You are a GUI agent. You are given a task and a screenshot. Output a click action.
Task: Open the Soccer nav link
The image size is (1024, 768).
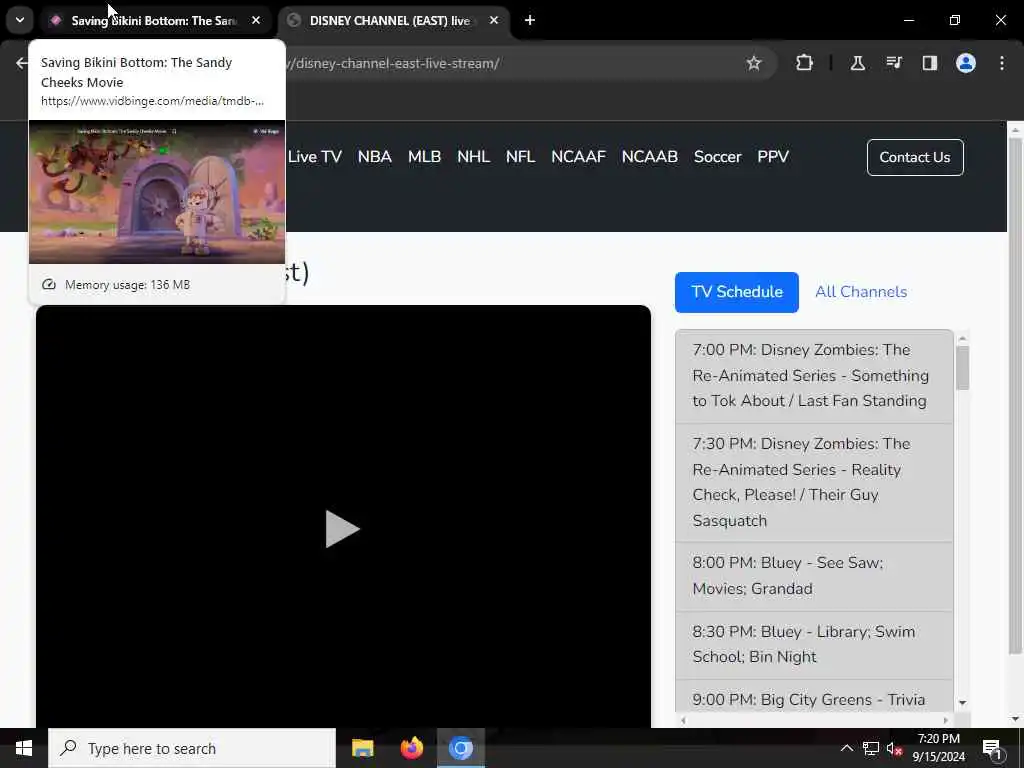[x=718, y=157]
